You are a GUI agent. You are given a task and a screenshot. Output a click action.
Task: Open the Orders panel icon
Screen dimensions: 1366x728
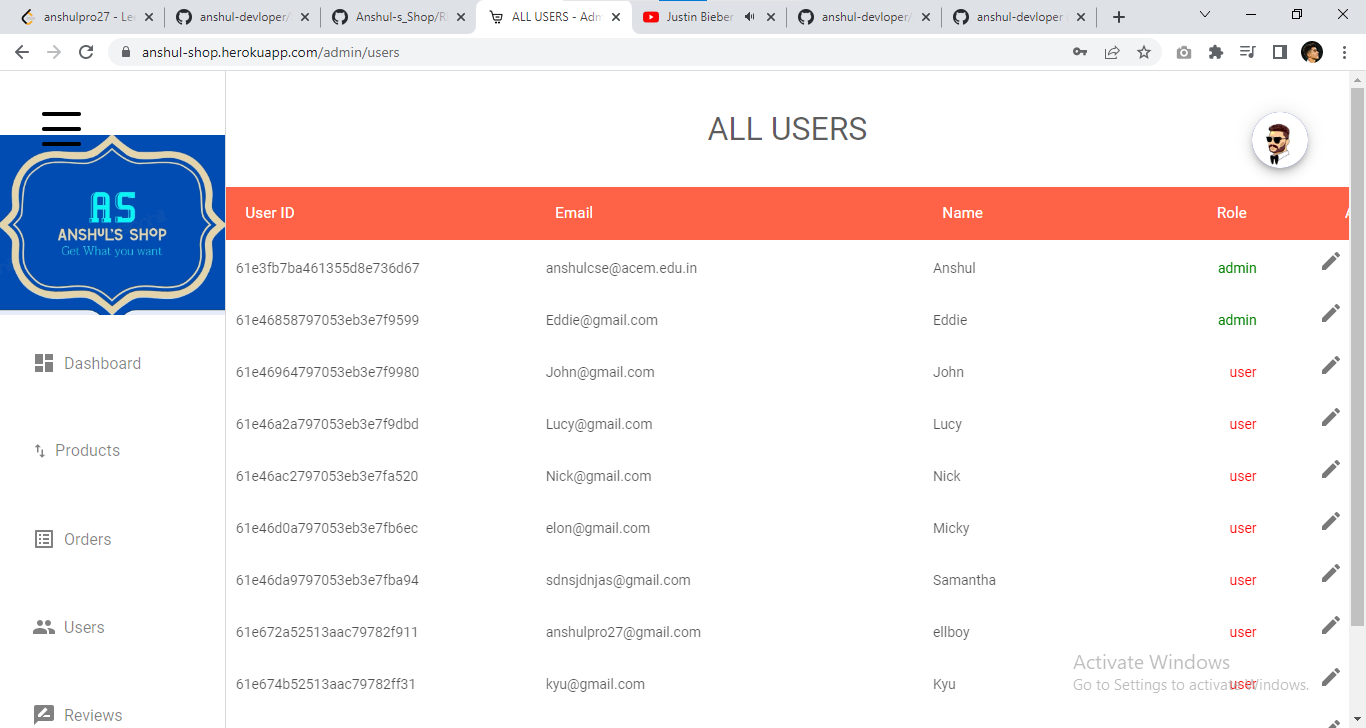43,539
